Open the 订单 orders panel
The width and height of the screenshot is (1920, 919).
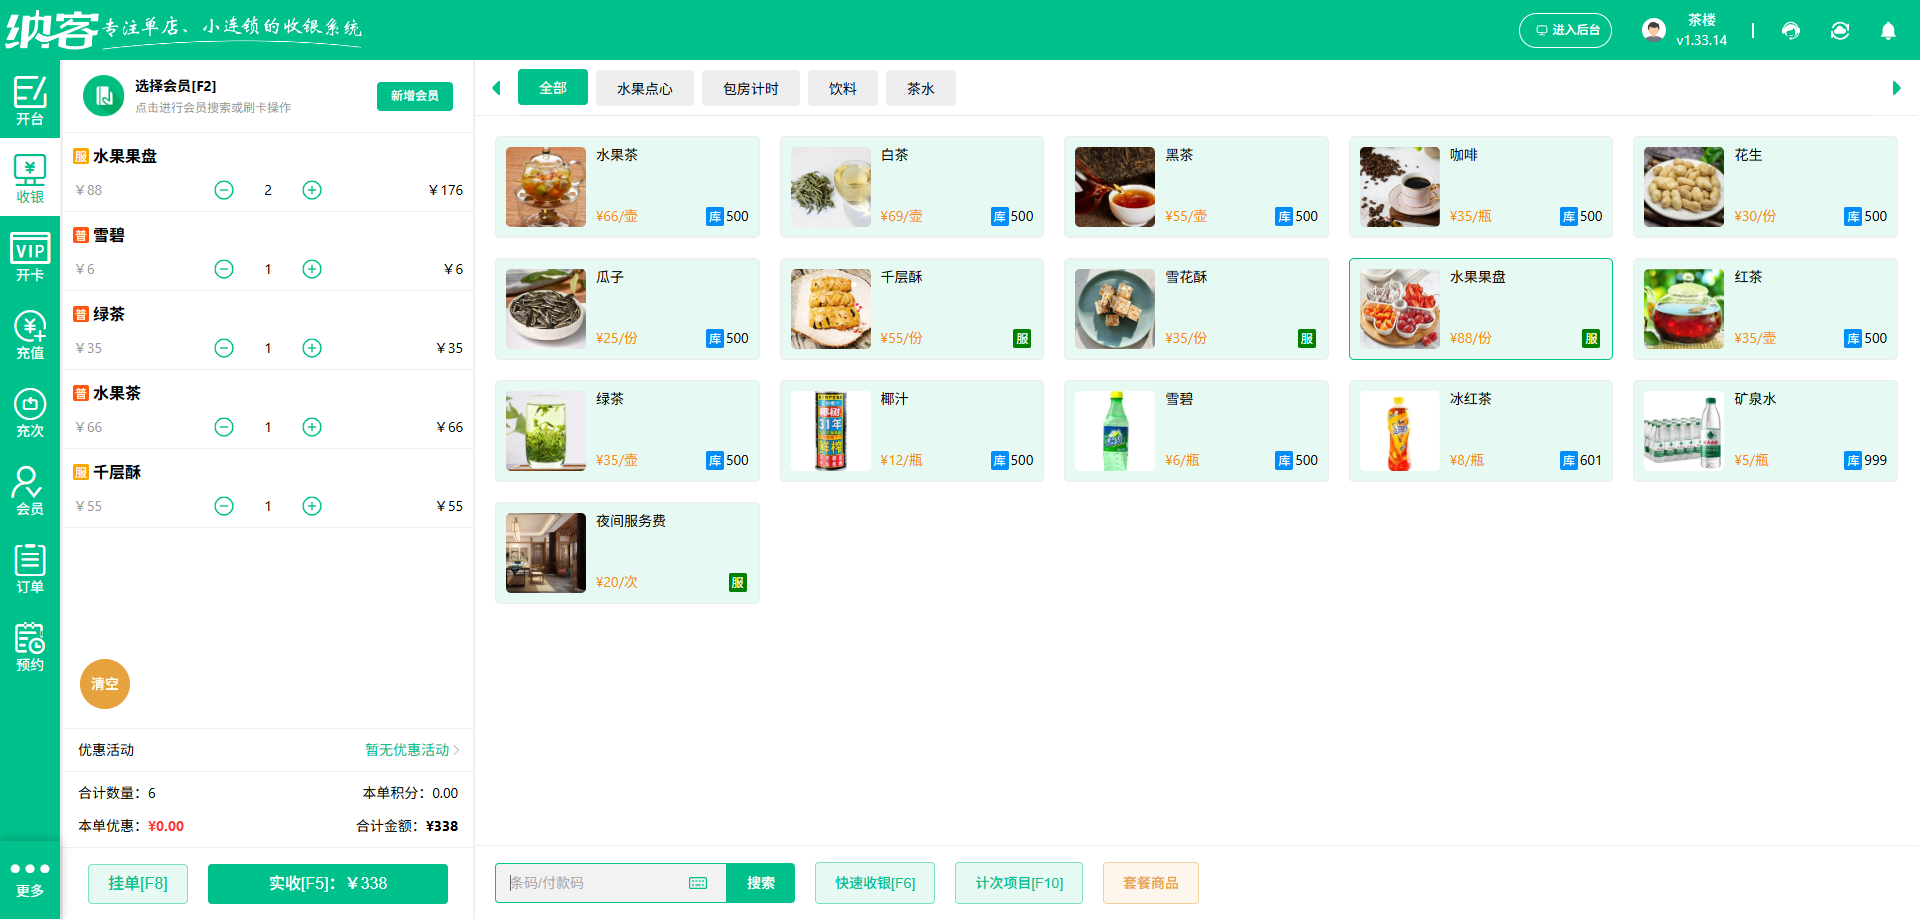tap(30, 568)
